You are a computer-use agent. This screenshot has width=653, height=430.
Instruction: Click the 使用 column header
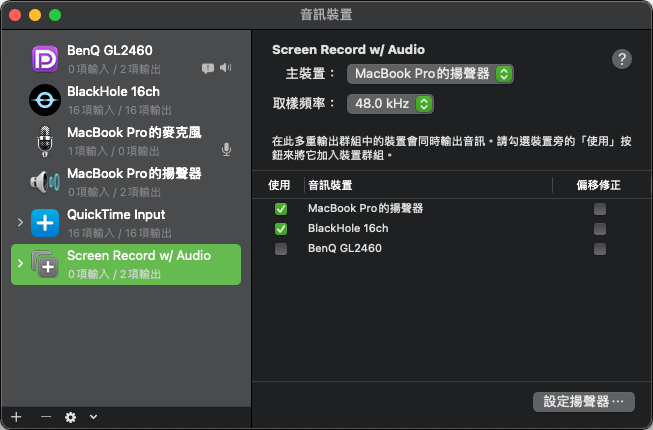(x=279, y=185)
